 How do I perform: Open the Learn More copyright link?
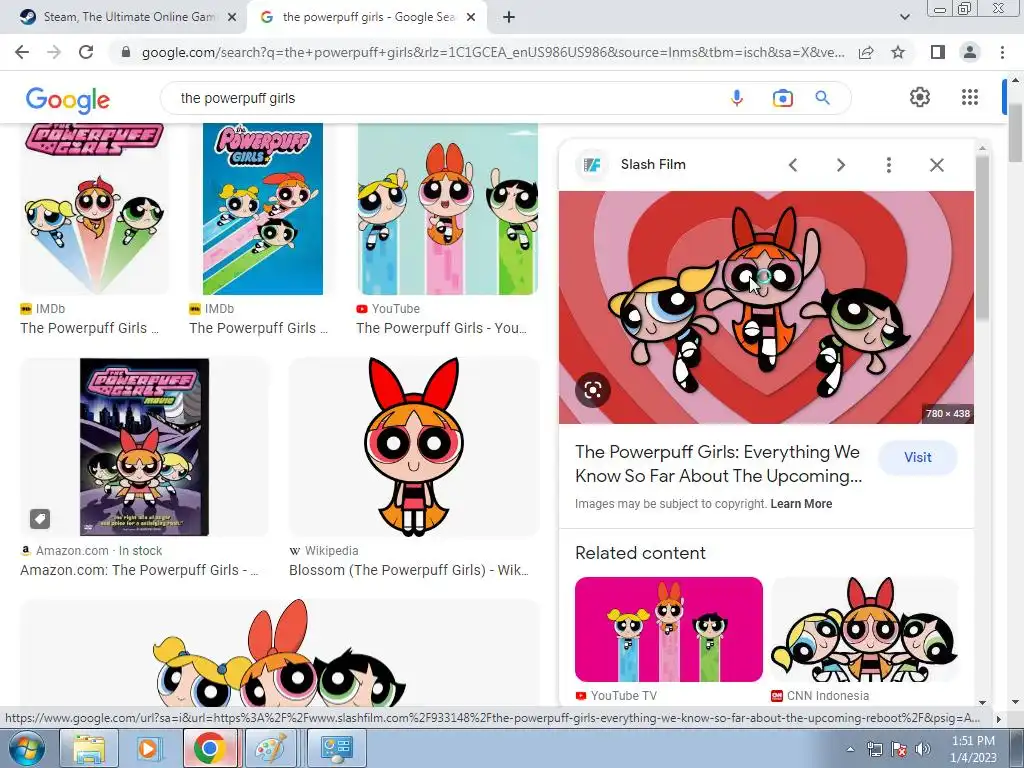coord(801,504)
